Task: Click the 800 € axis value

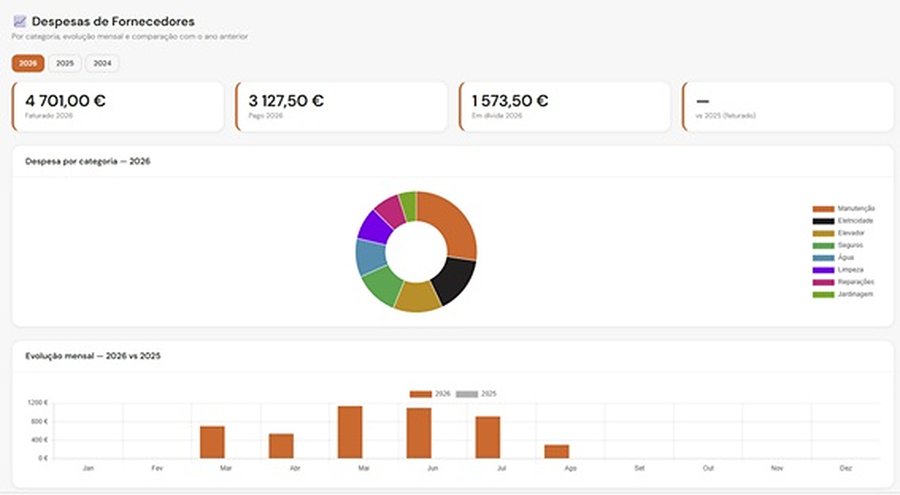Action: [x=39, y=421]
